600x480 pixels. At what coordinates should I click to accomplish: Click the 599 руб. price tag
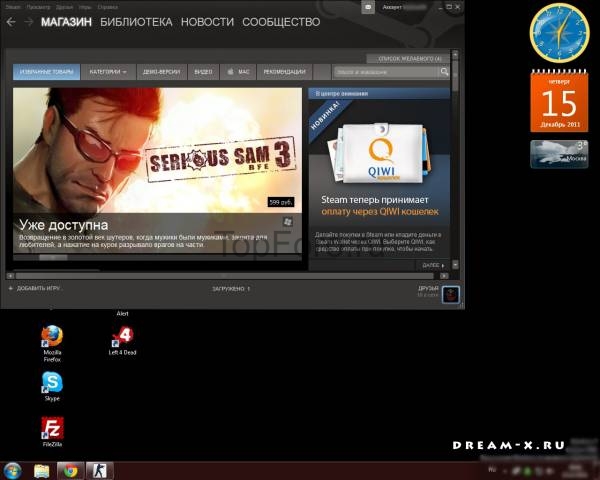[x=281, y=202]
